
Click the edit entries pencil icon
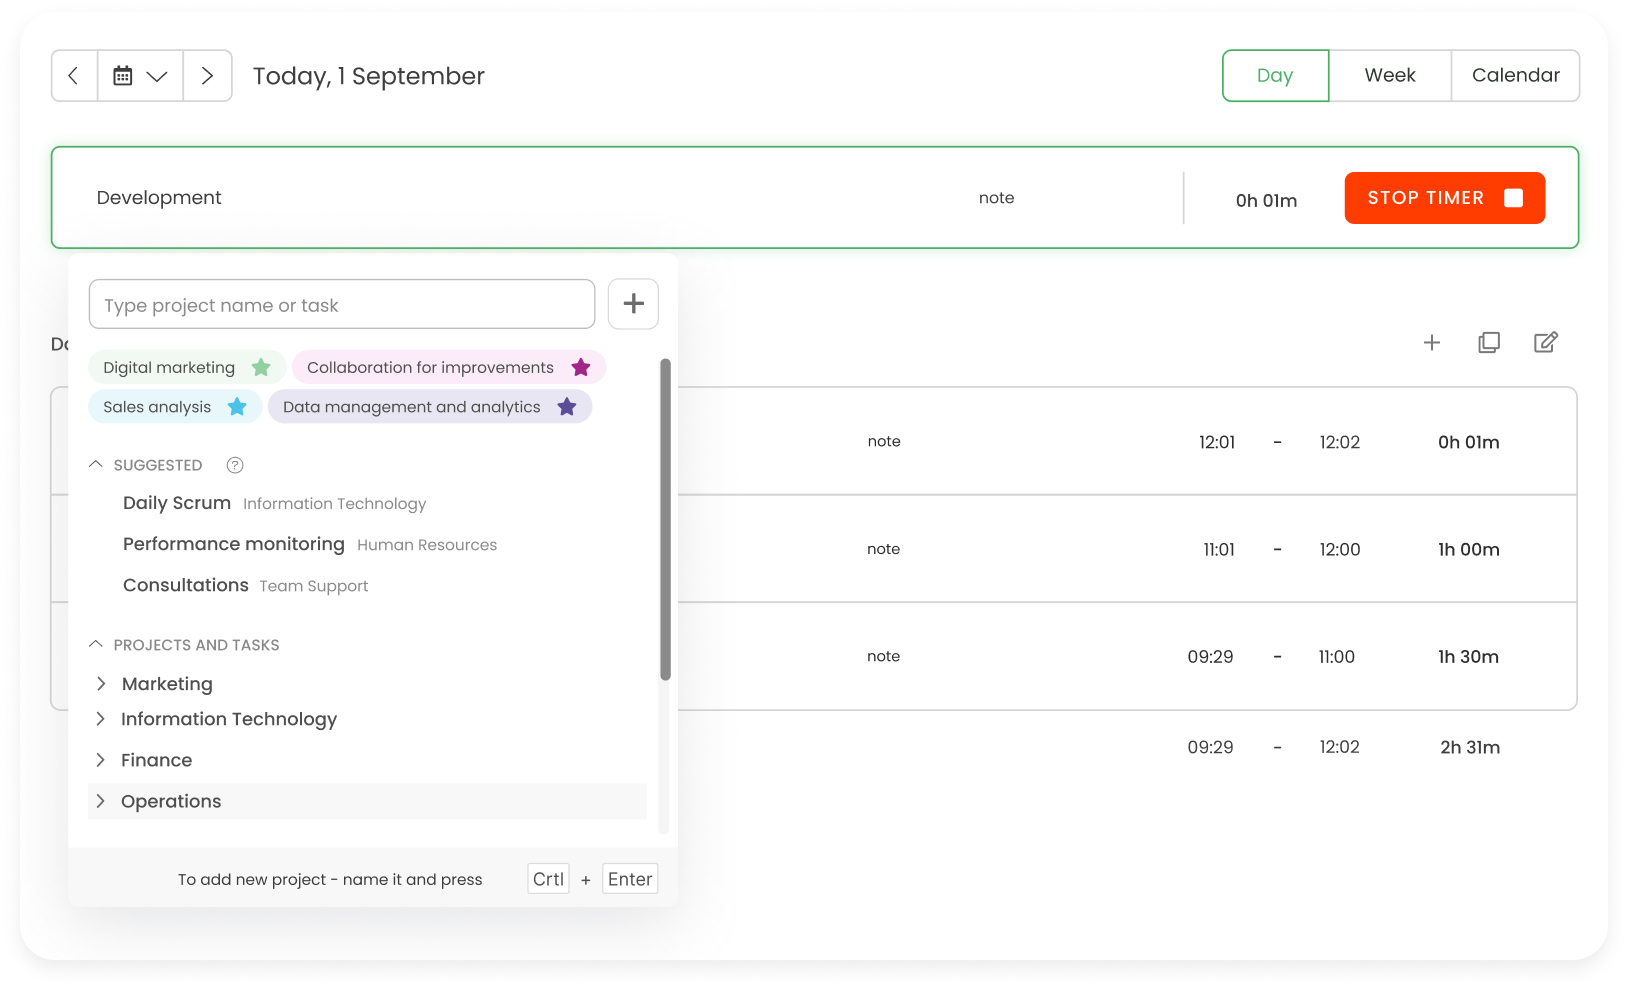1546,343
